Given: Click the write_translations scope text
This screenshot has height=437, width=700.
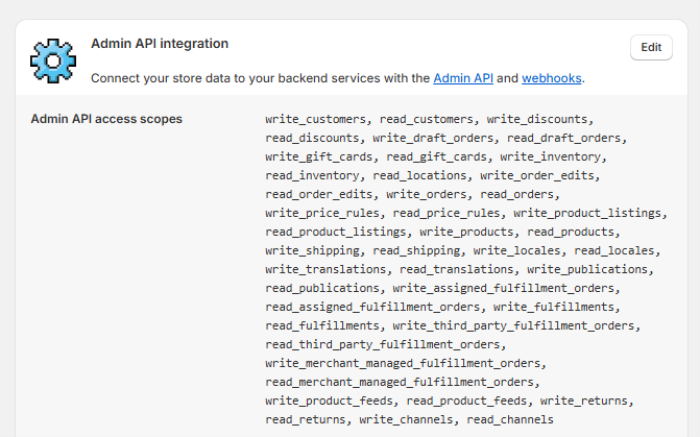Looking at the screenshot, I should (x=327, y=269).
